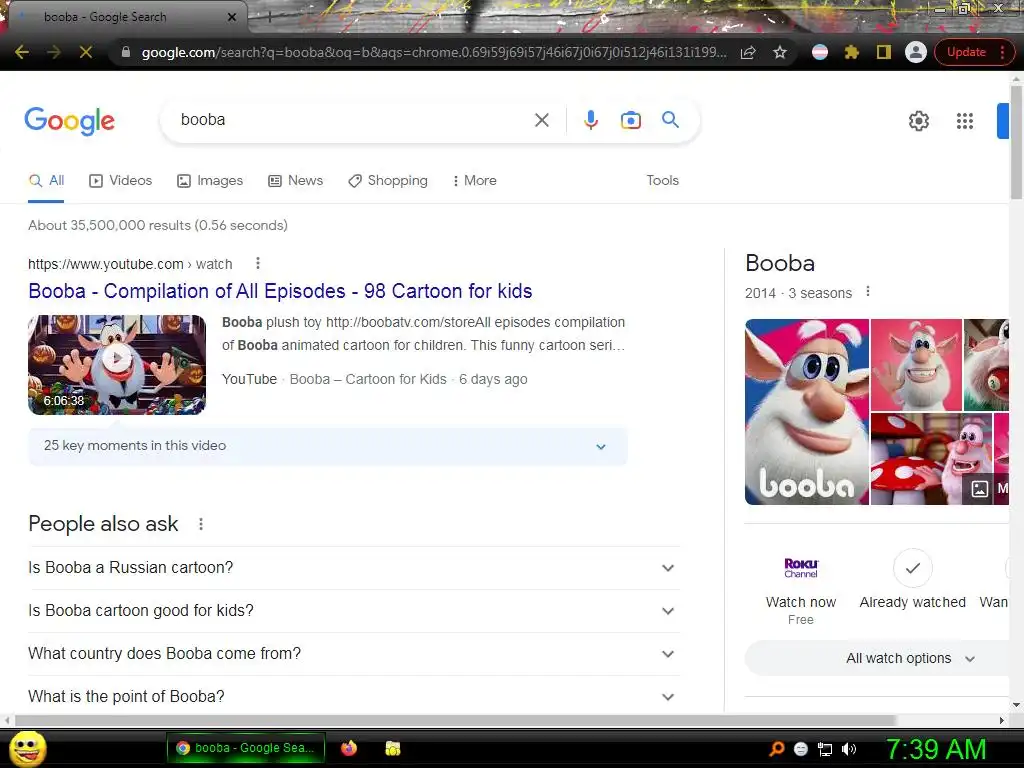The width and height of the screenshot is (1024, 768).
Task: Open file manager taskbar icon
Action: (392, 748)
